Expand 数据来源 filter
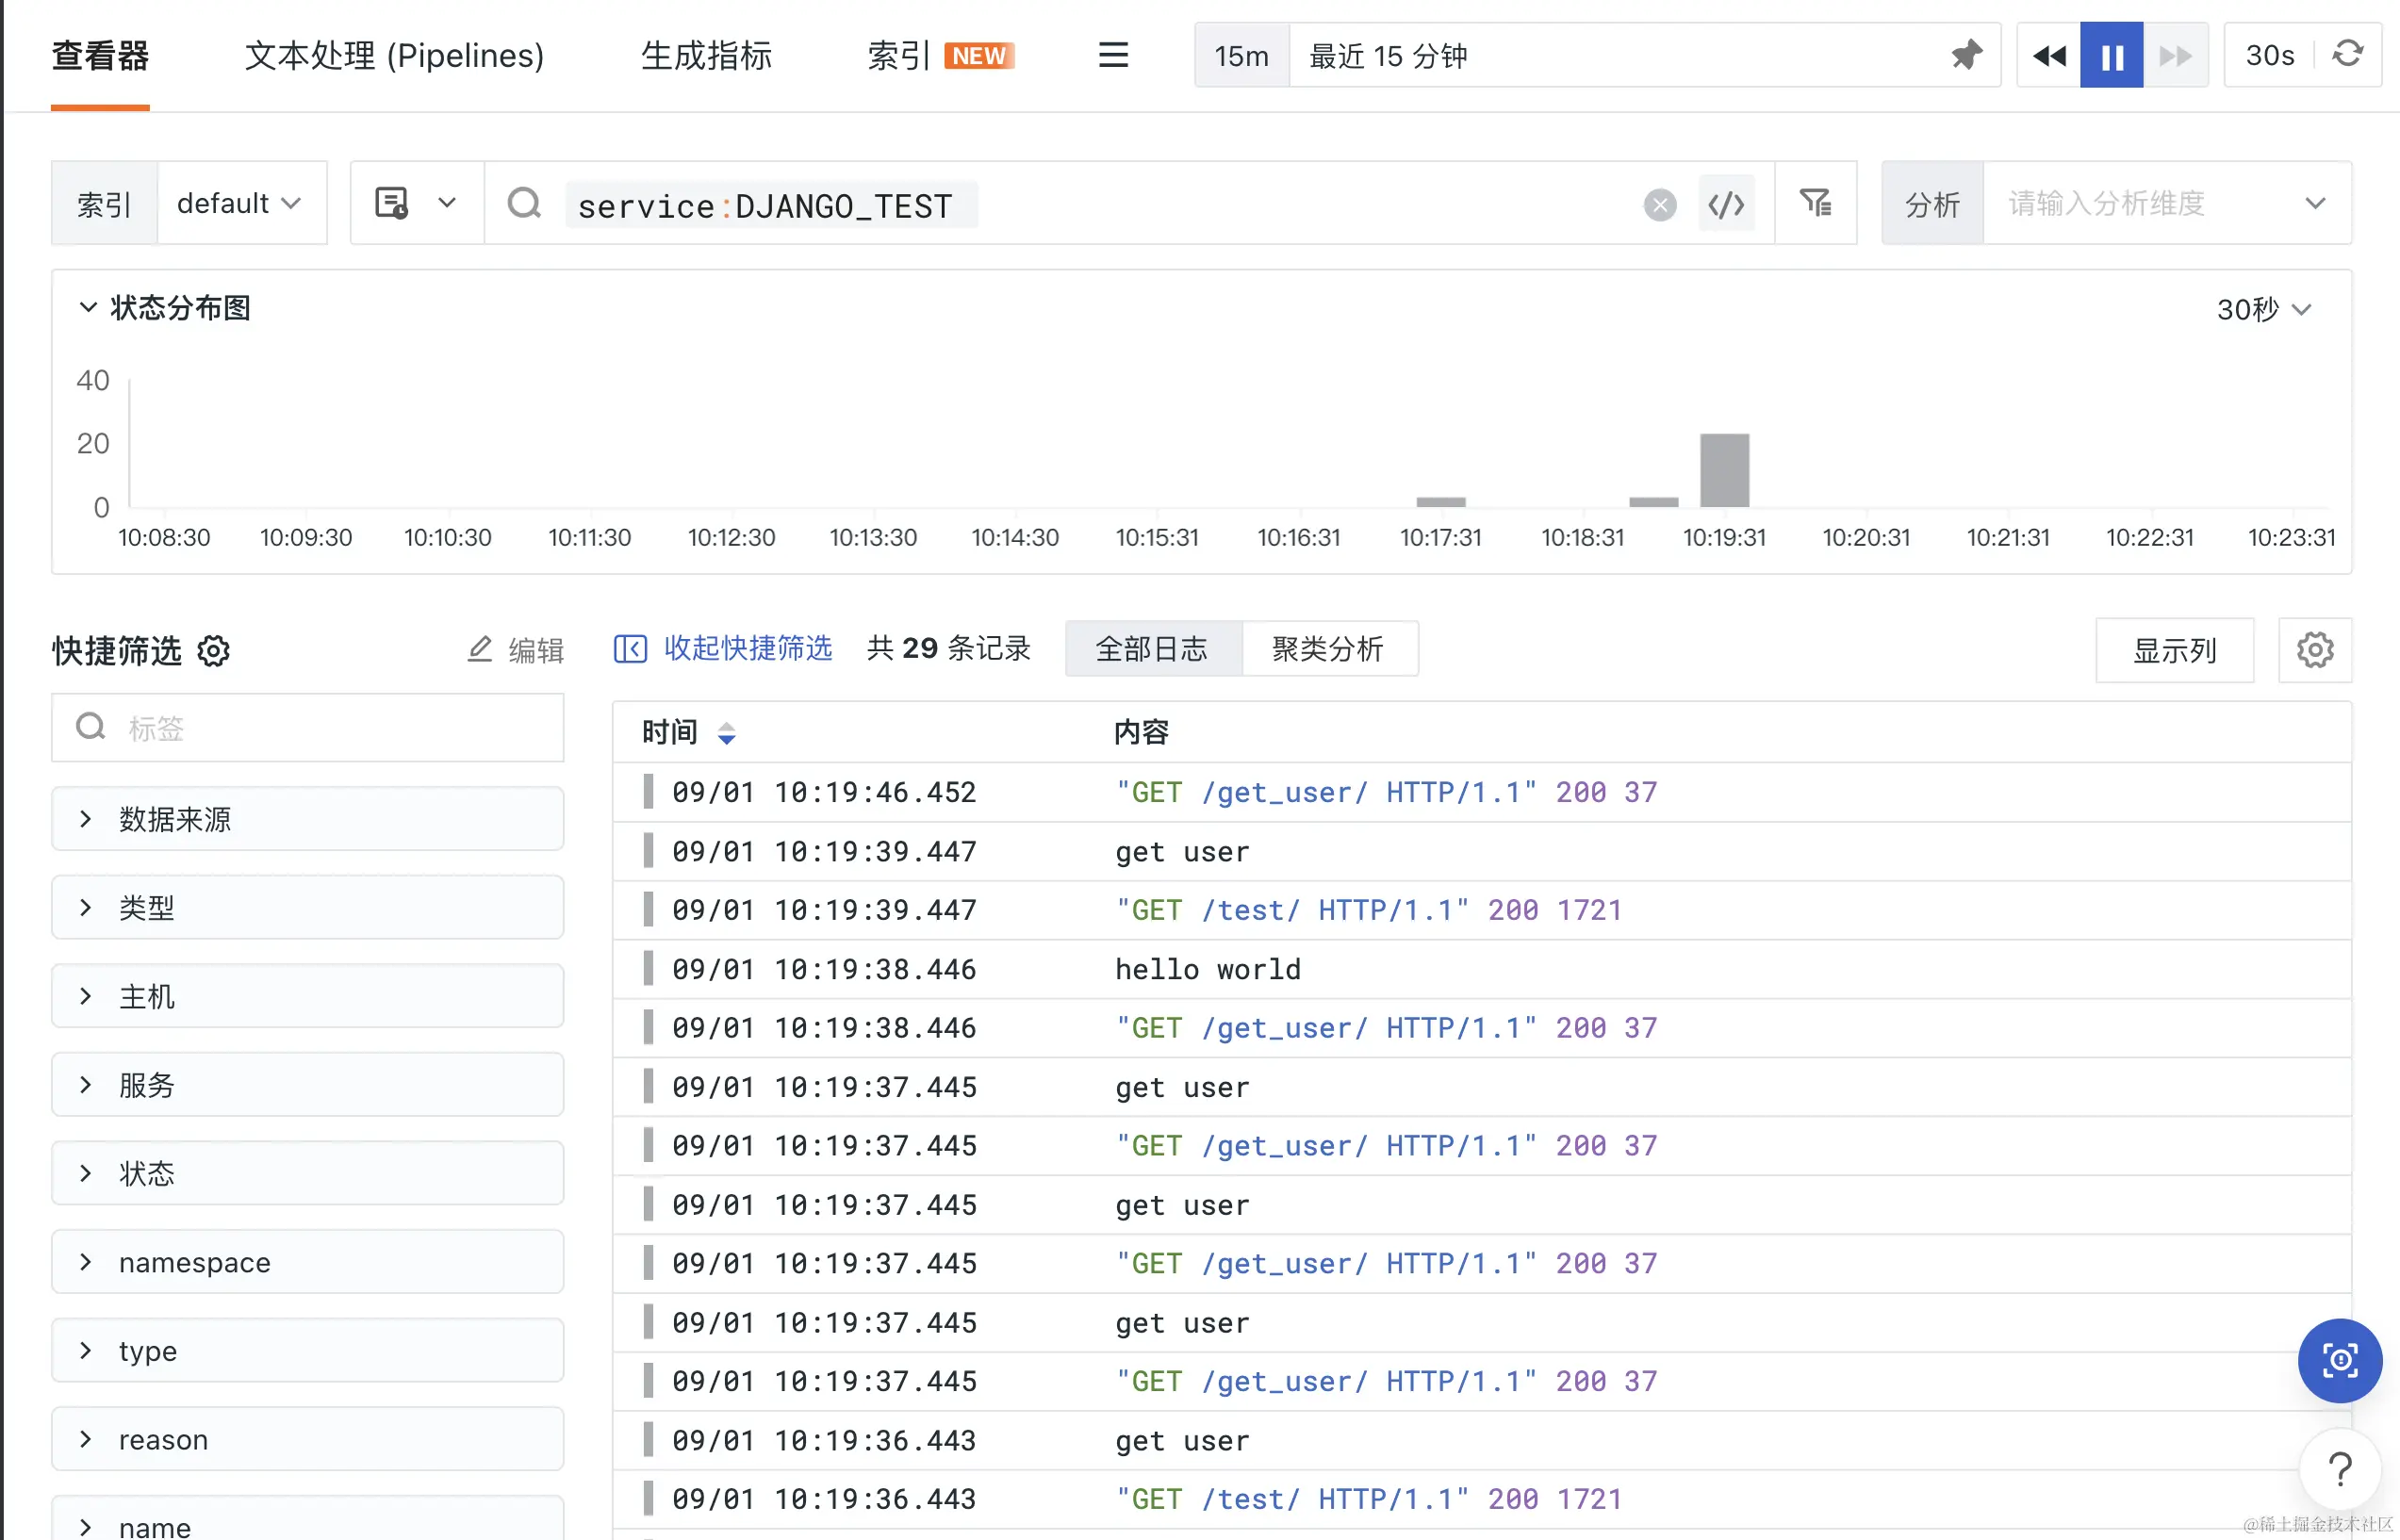 pos(307,819)
